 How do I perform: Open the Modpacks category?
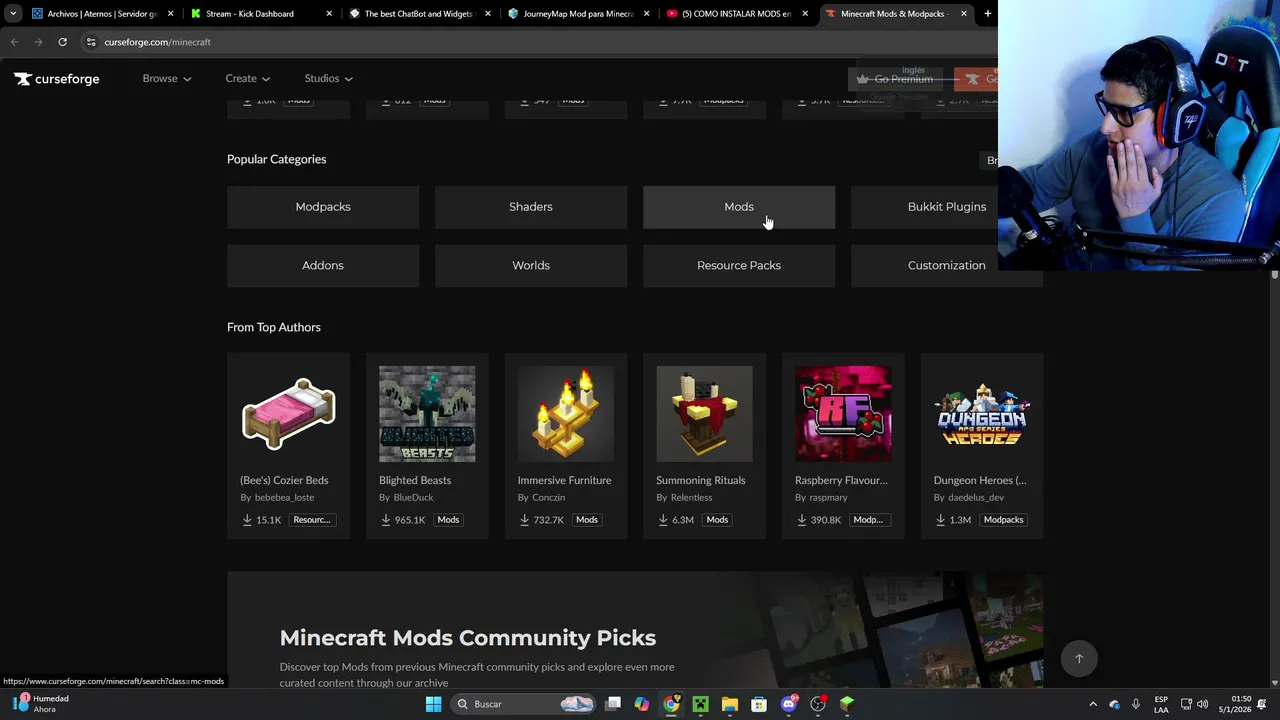pos(323,207)
